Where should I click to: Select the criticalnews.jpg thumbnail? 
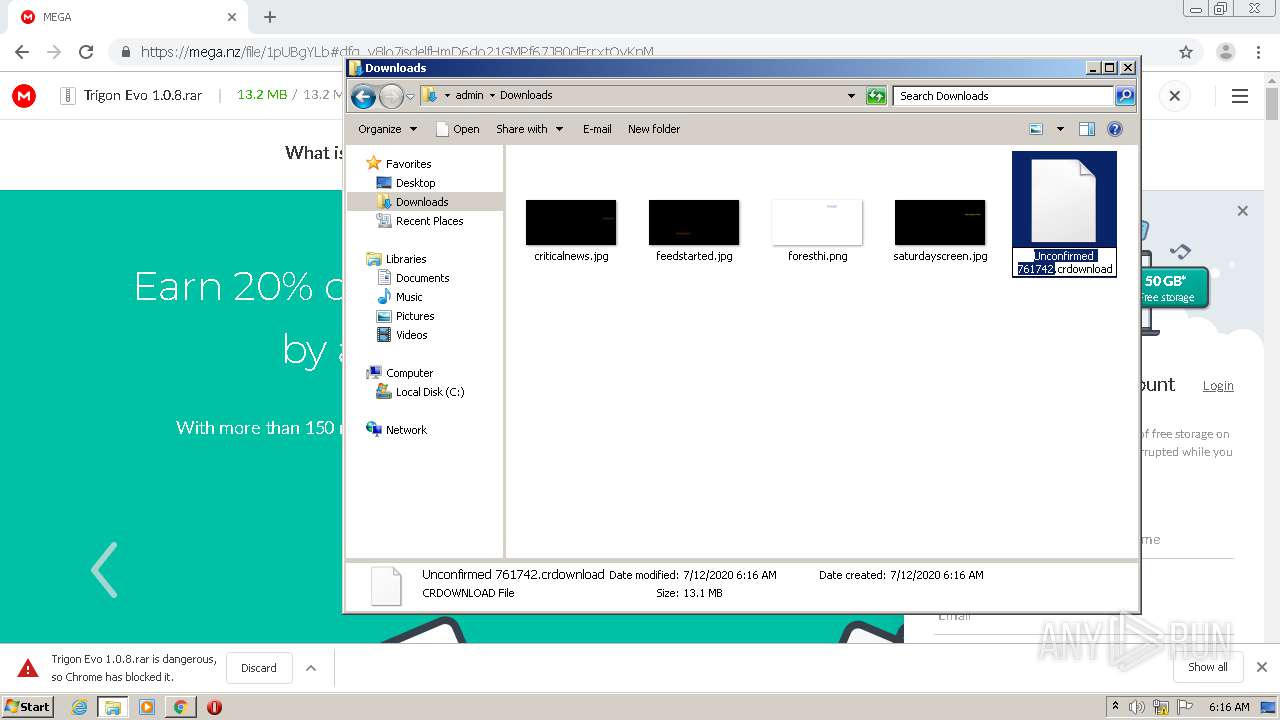(x=571, y=222)
